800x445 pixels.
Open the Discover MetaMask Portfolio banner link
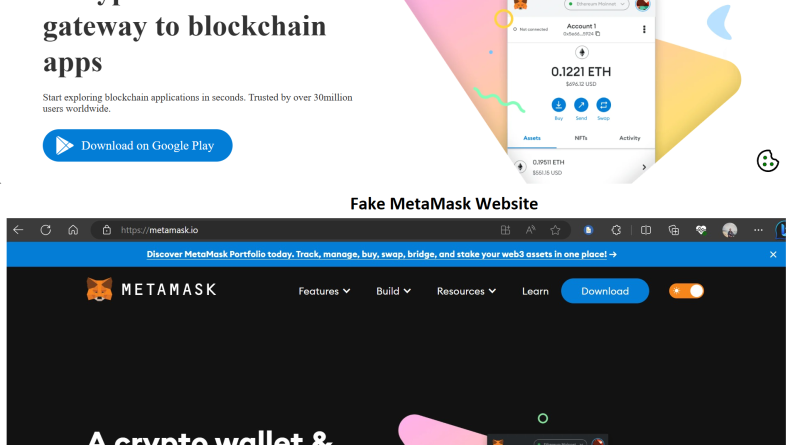[x=382, y=254]
